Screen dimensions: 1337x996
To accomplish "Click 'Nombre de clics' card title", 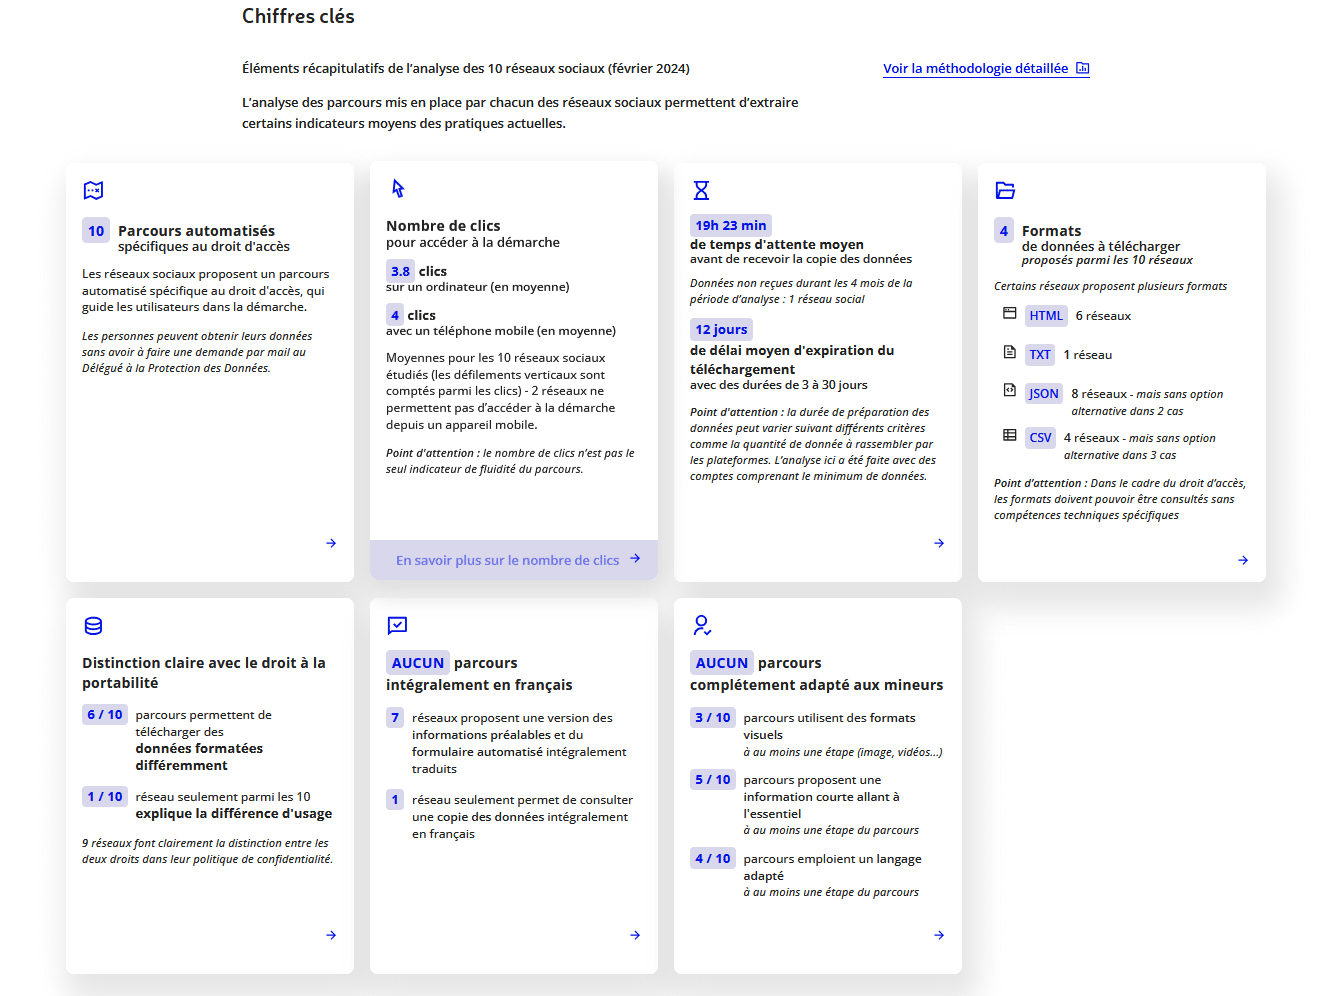I will (x=443, y=226).
